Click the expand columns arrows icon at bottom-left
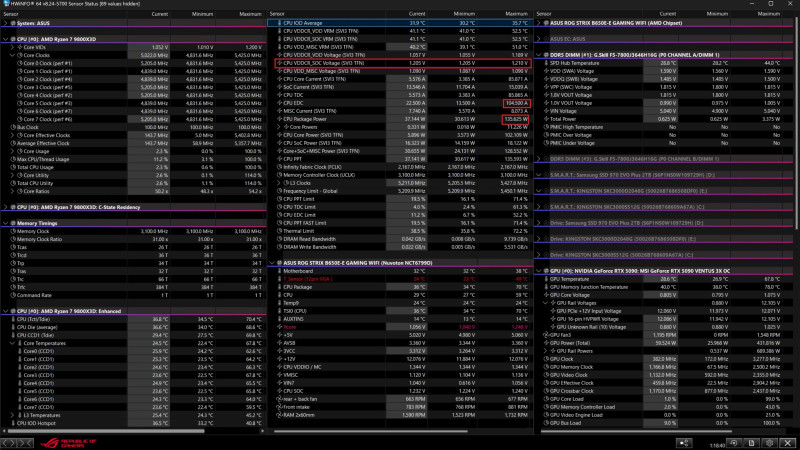800x450 pixels. [x=9, y=442]
